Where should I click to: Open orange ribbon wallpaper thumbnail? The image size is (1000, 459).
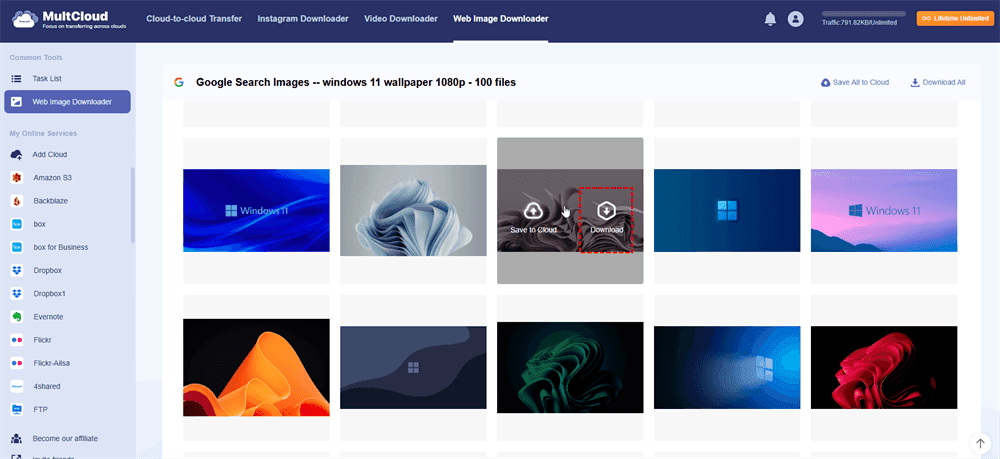click(x=256, y=368)
